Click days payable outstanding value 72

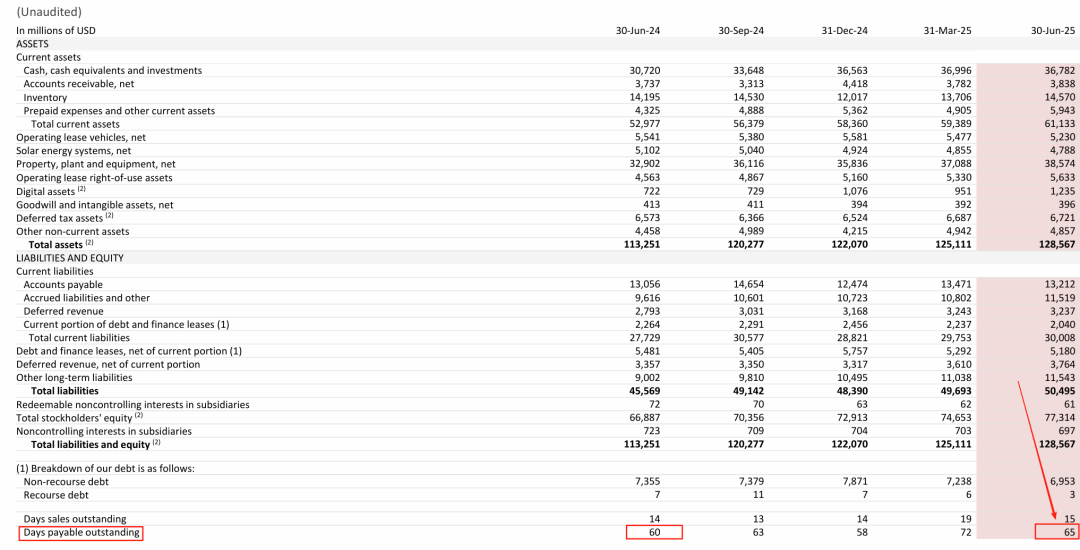click(966, 532)
